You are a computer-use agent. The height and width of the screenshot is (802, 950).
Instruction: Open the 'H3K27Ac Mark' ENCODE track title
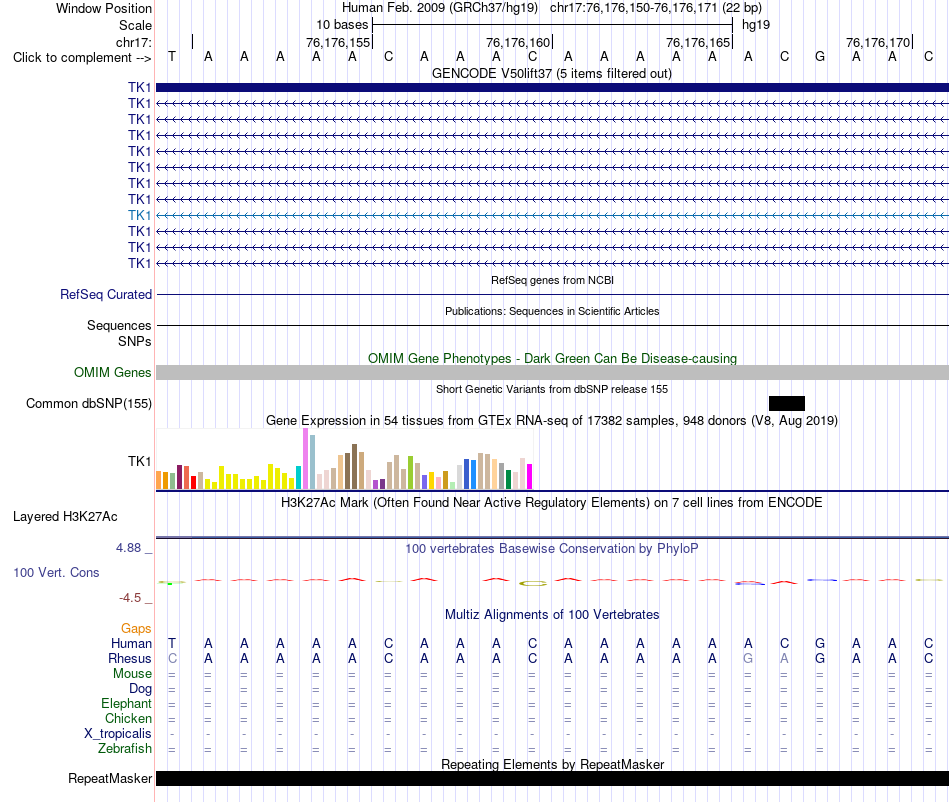pos(552,502)
